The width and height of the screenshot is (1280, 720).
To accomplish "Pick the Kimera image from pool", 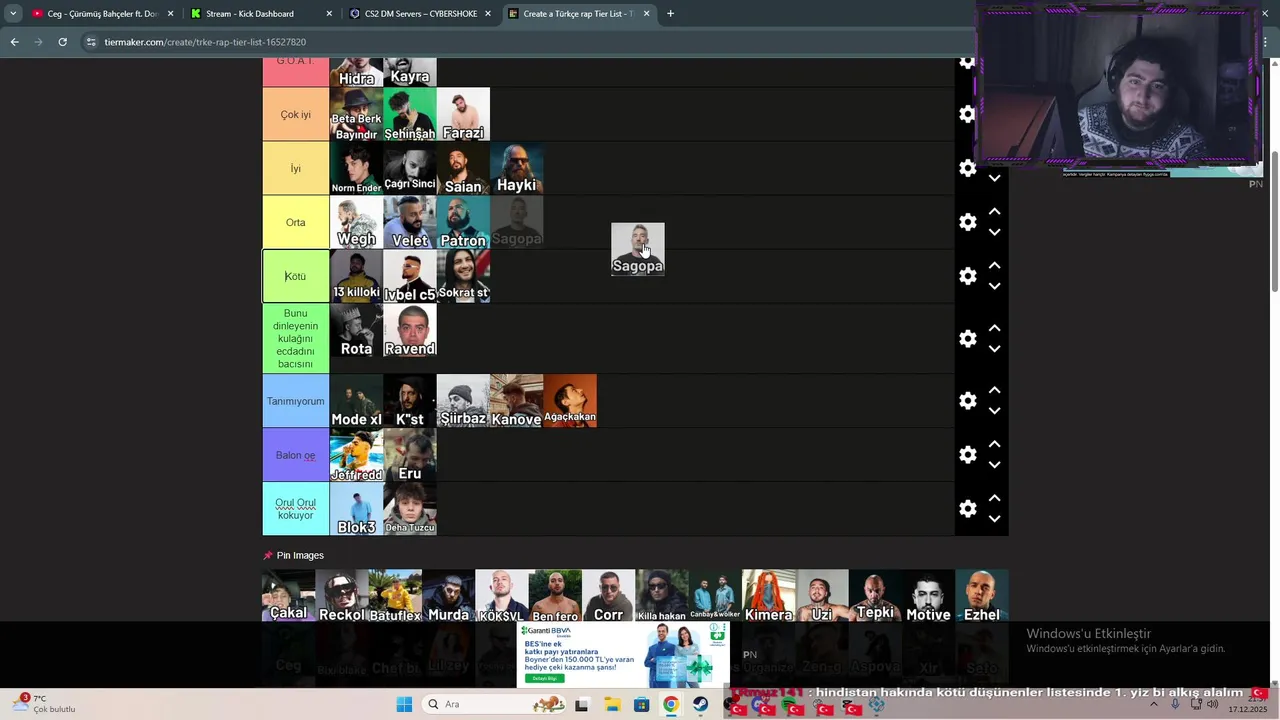I will pyautogui.click(x=768, y=596).
